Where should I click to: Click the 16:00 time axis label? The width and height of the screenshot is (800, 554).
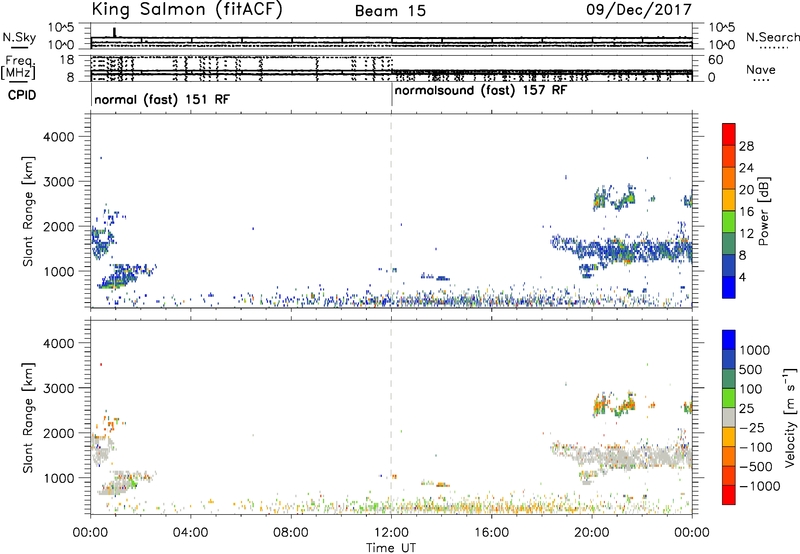pos(491,533)
